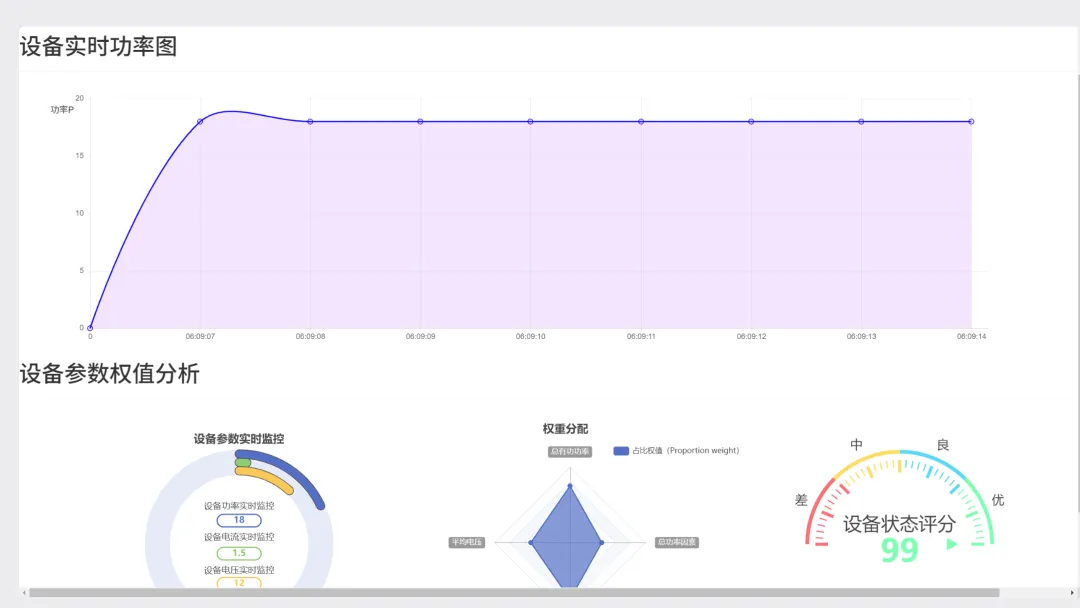Viewport: 1080px width, 608px height.
Task: Click the 设备功率实时监控 label
Action: click(x=239, y=505)
